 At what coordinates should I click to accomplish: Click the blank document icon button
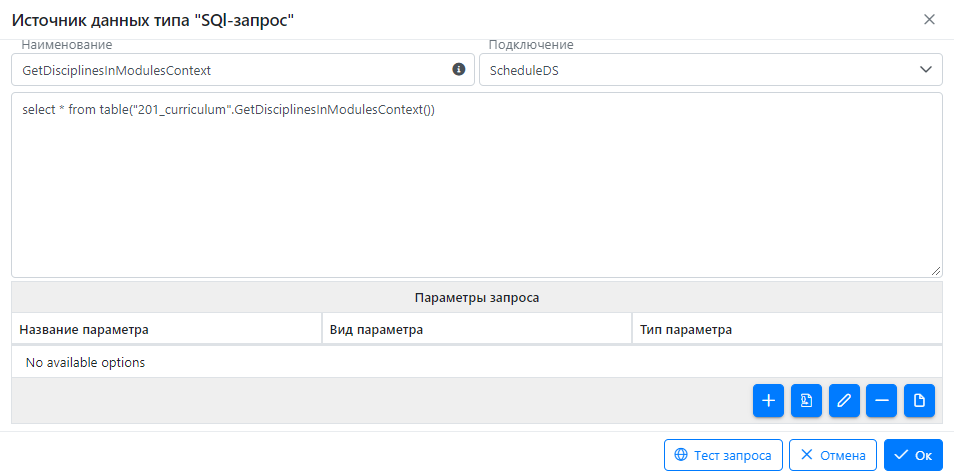coord(919,401)
